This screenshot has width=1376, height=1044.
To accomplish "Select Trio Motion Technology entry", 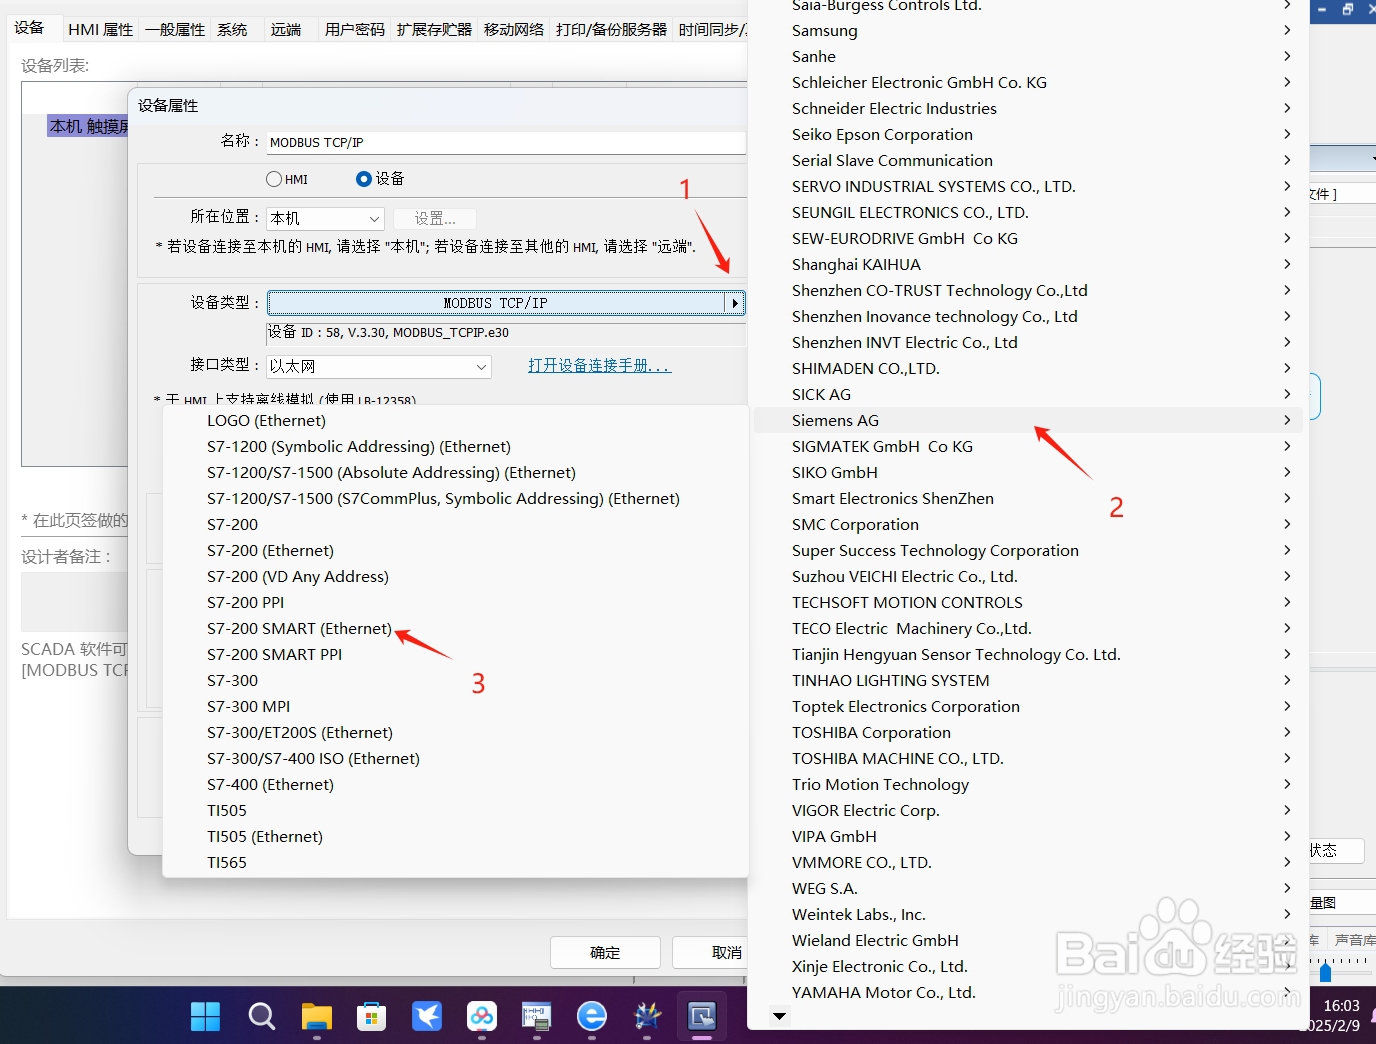I will click(x=1027, y=785).
